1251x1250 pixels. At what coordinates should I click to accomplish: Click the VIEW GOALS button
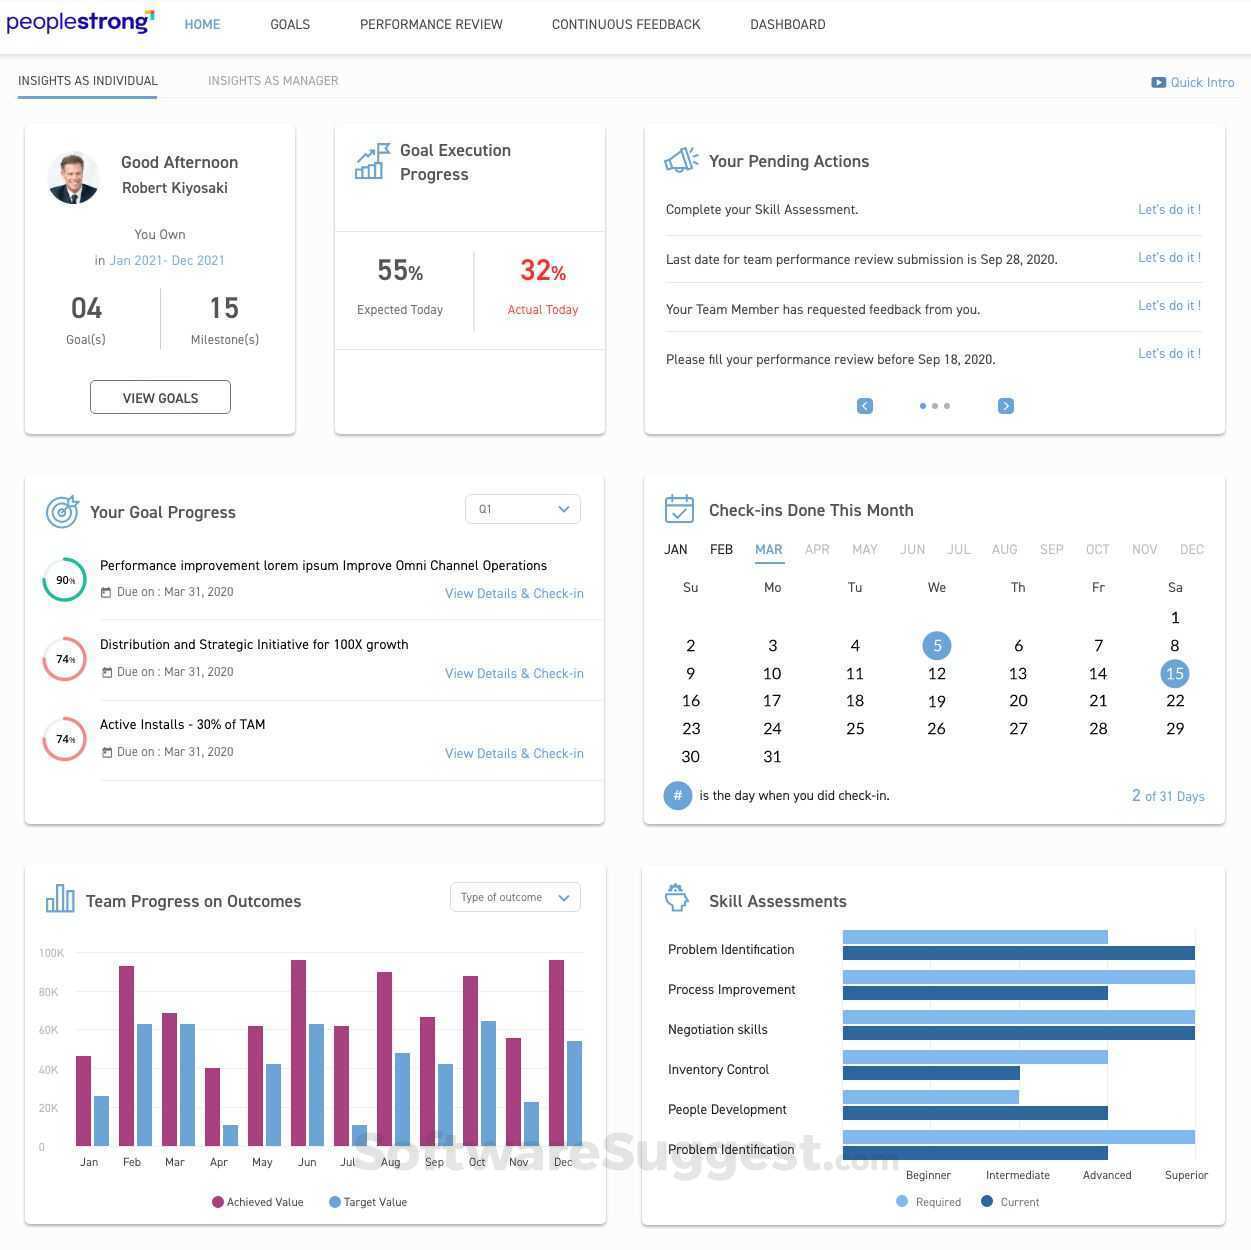(x=160, y=397)
